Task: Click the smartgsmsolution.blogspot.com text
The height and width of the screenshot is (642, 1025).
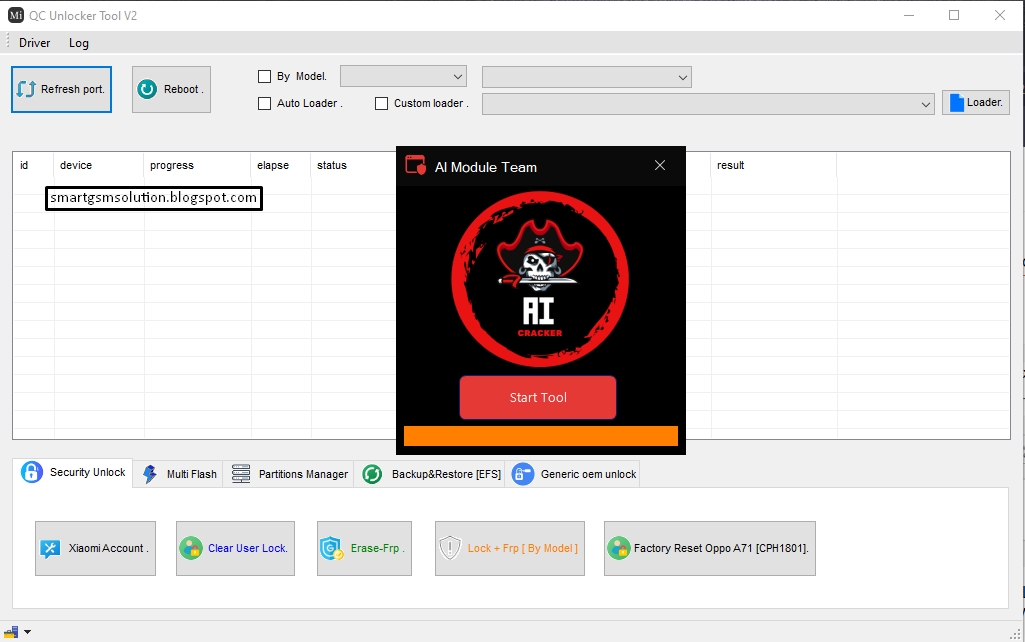Action: click(154, 198)
